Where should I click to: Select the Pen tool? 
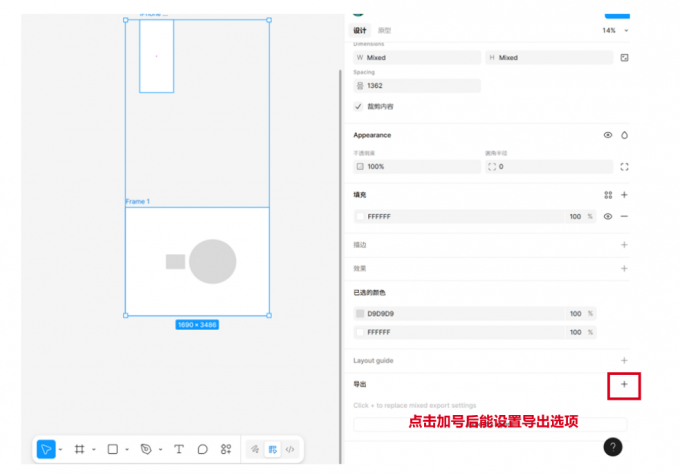[147, 449]
